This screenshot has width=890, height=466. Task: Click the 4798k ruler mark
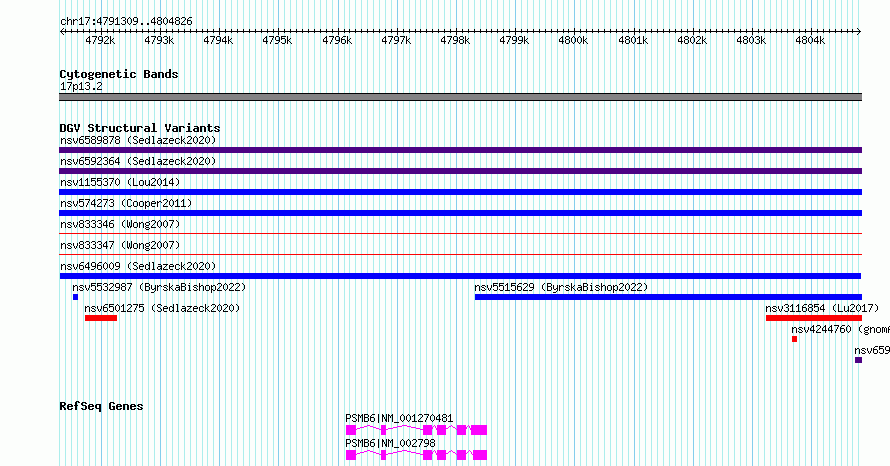coord(455,40)
